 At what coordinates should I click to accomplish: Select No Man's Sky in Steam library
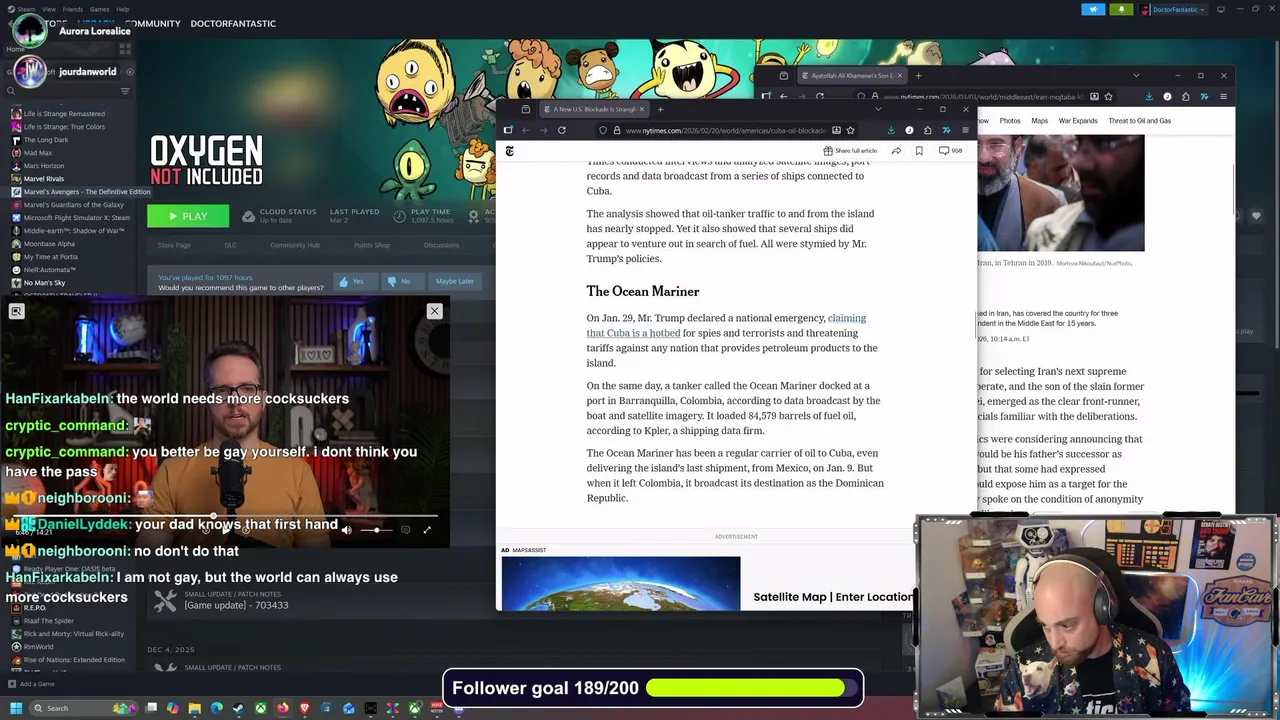click(44, 283)
